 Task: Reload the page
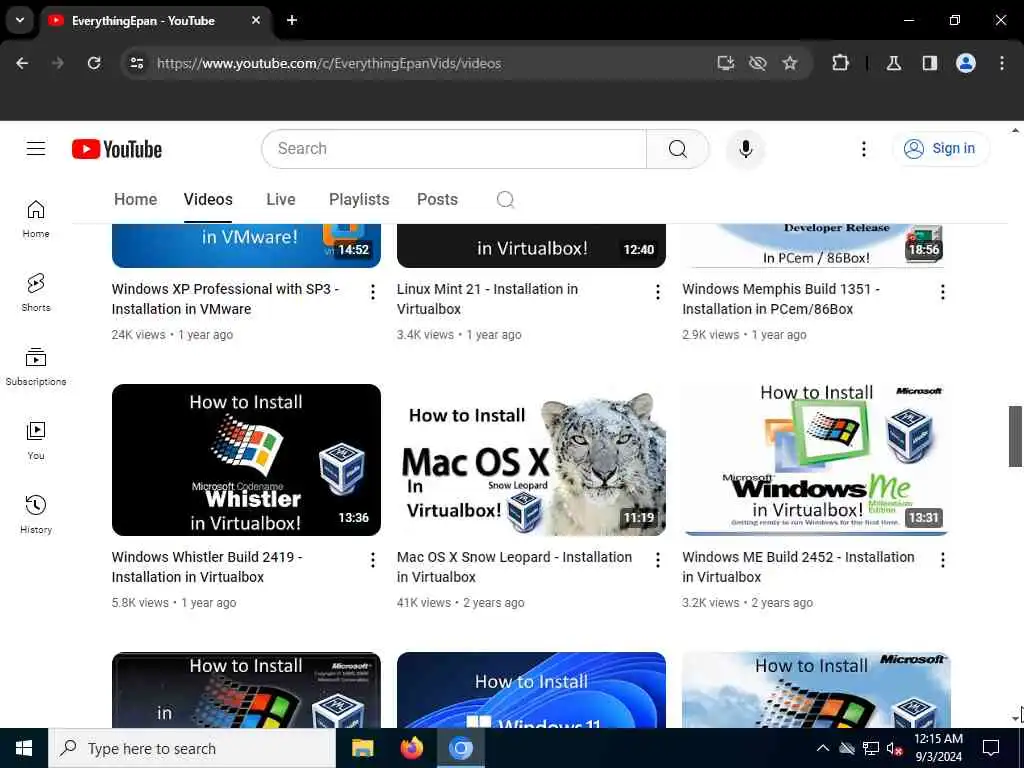coord(94,63)
